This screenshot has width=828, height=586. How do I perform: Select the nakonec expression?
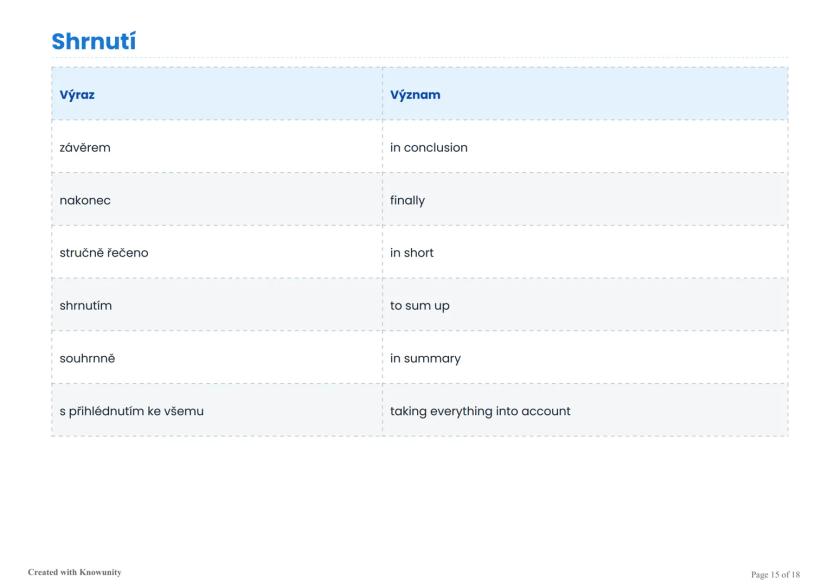pyautogui.click(x=85, y=200)
